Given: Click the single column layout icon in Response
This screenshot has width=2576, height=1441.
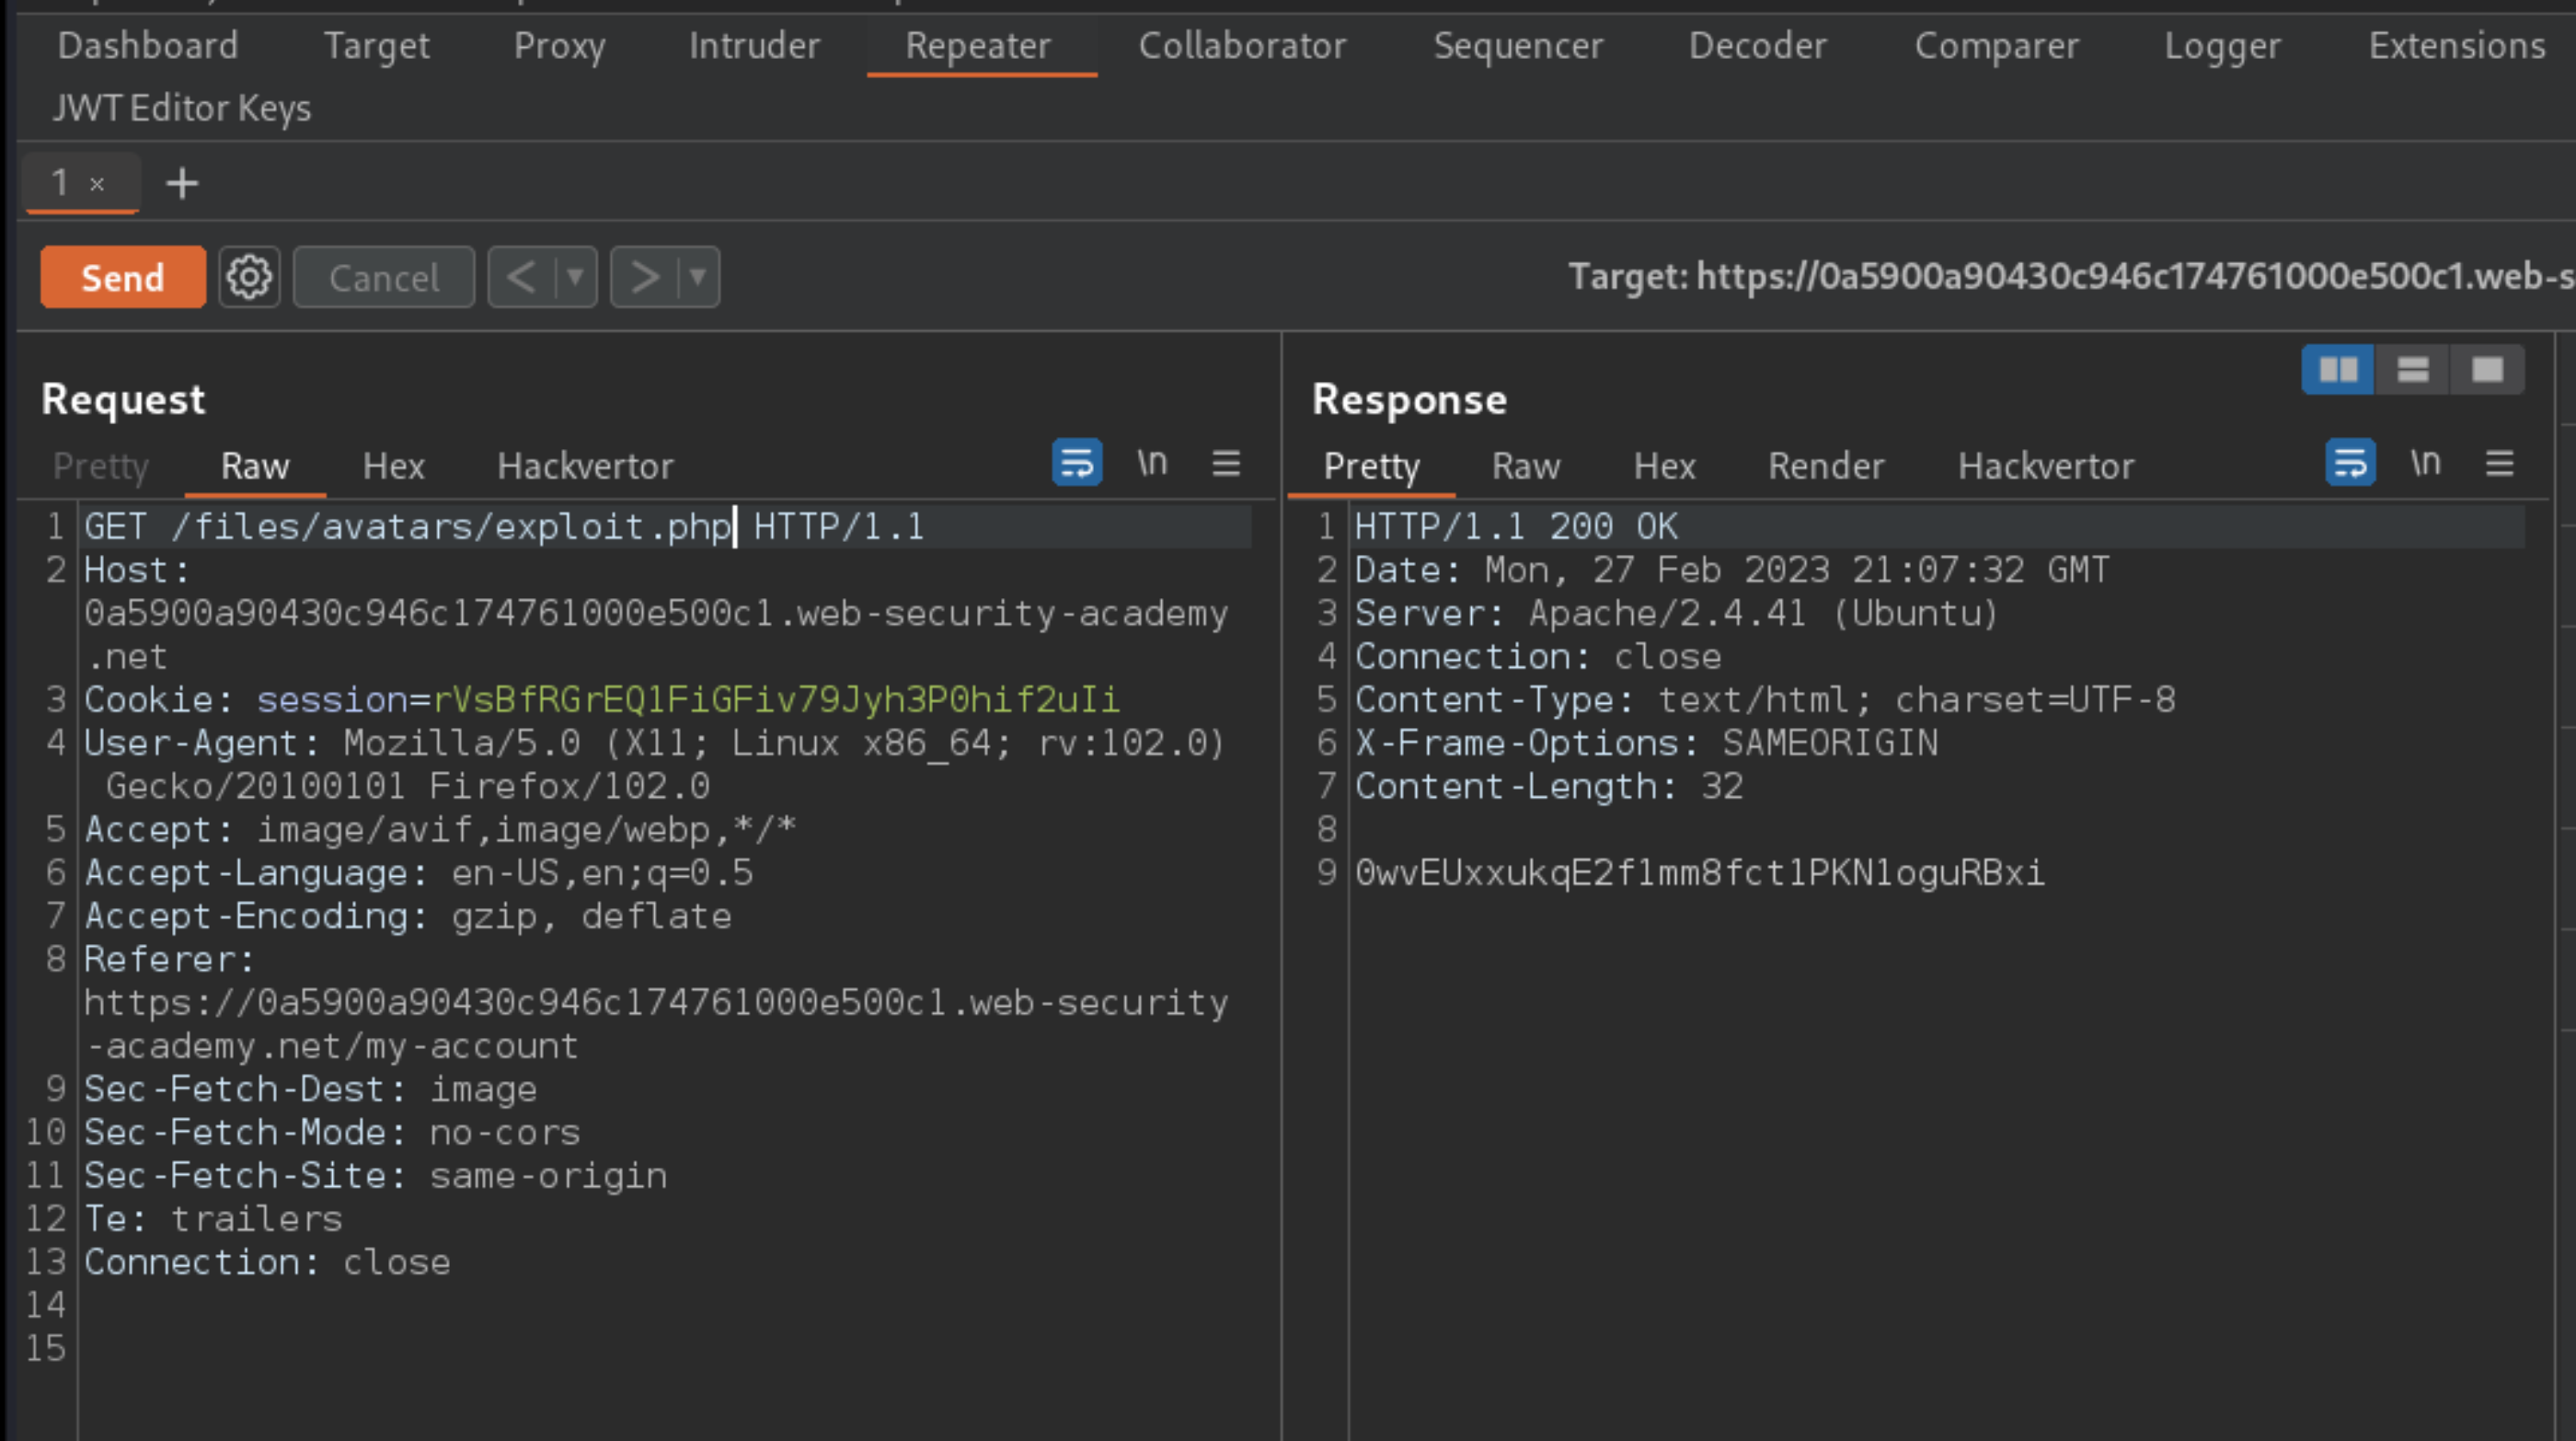Looking at the screenshot, I should pos(2488,370).
